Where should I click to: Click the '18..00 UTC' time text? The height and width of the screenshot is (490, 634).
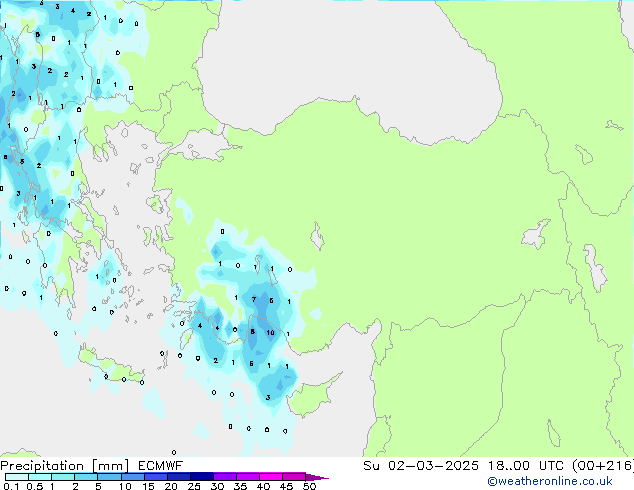[525, 466]
